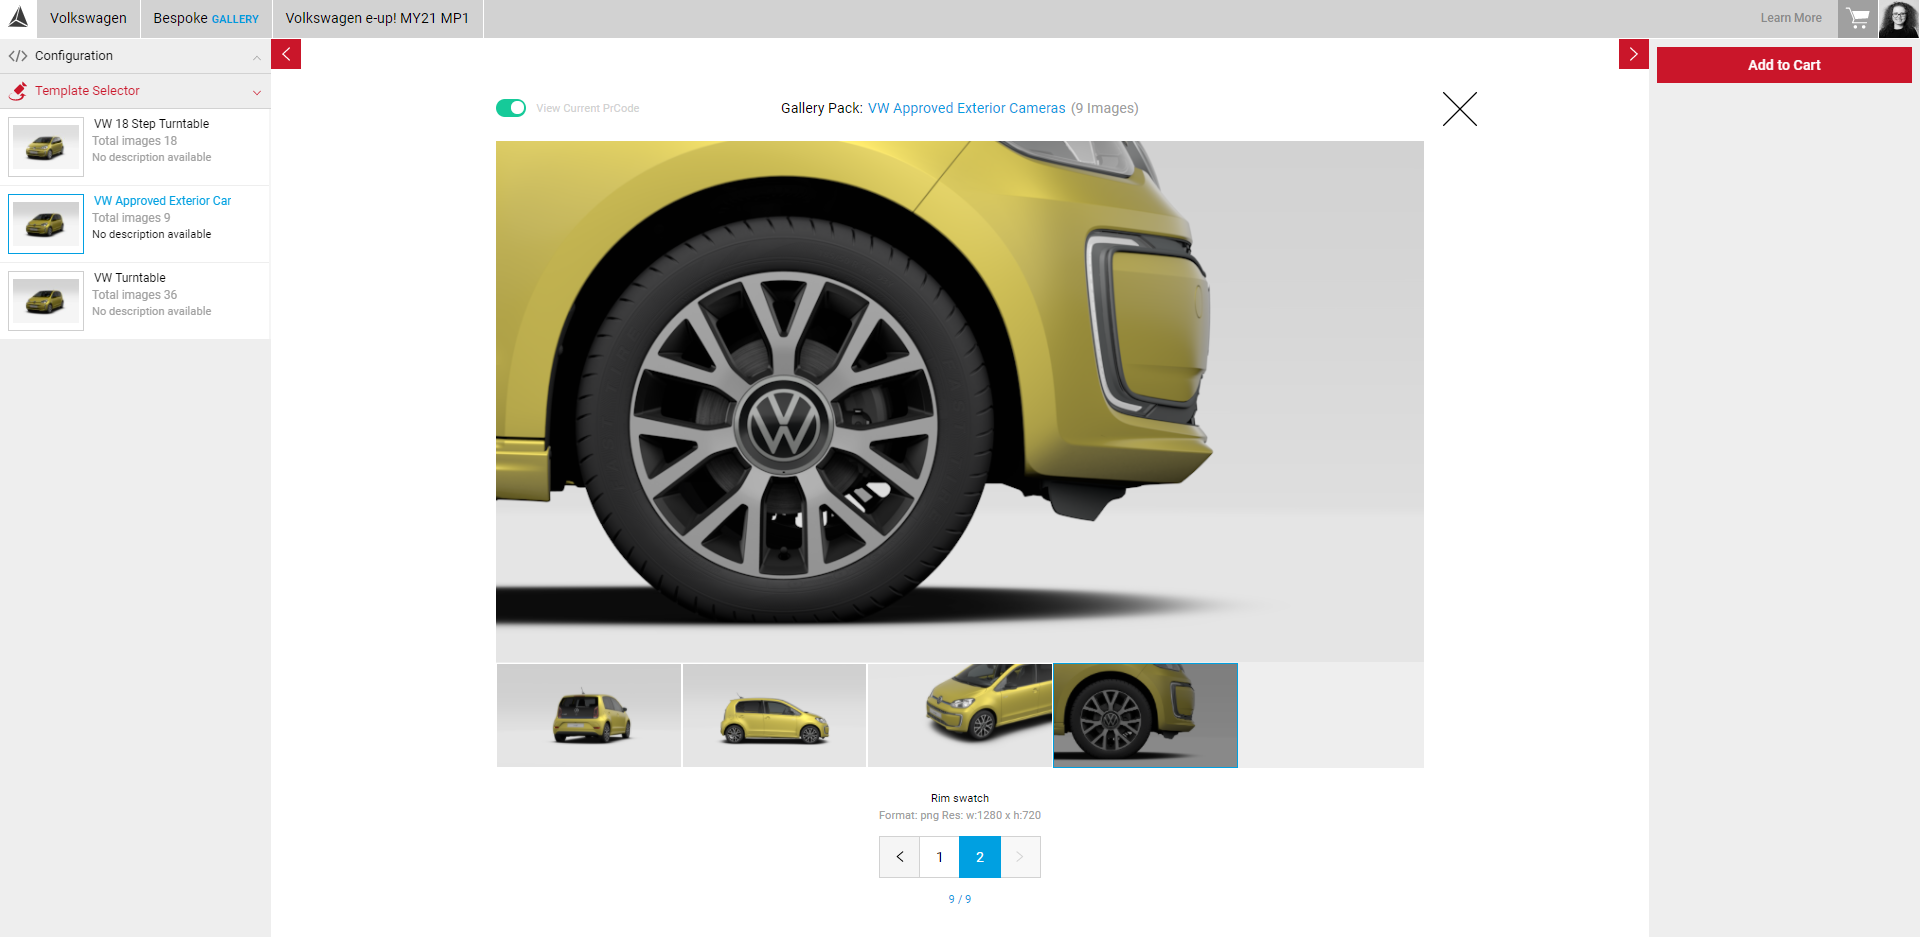Click the Configuration section label
The image size is (1920, 937).
coord(74,56)
